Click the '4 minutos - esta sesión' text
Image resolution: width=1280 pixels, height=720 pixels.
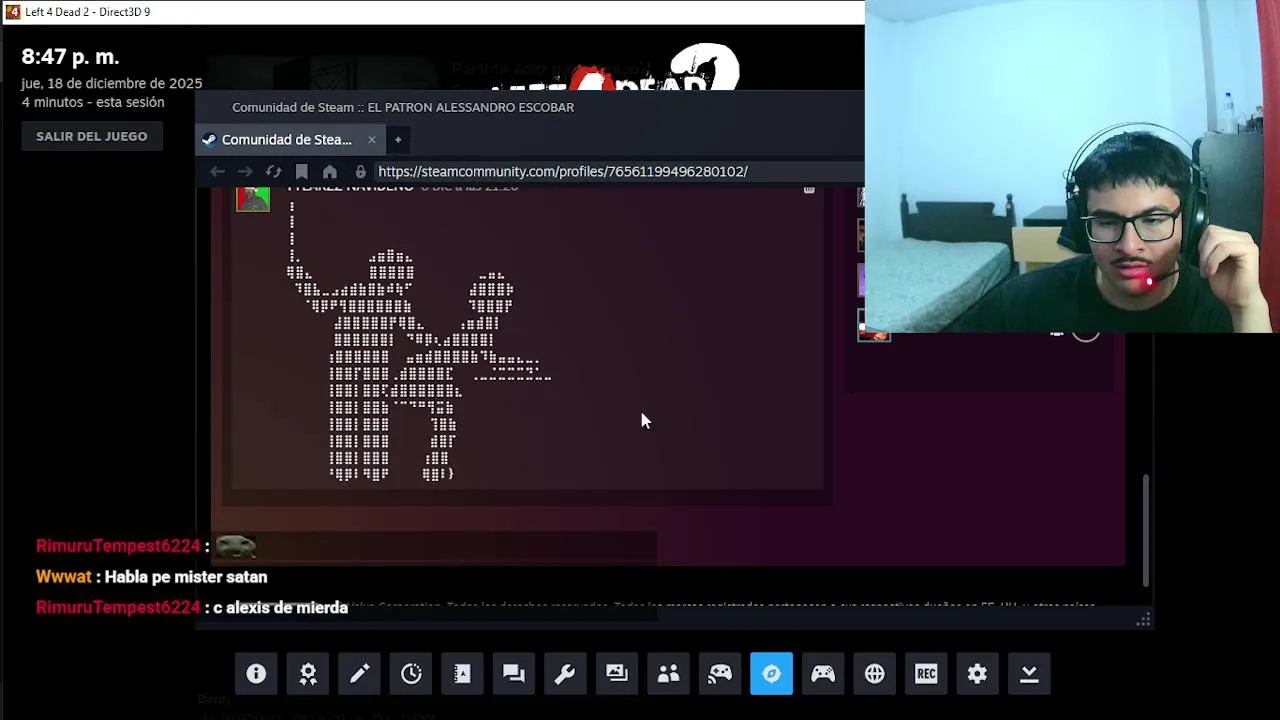(x=93, y=103)
